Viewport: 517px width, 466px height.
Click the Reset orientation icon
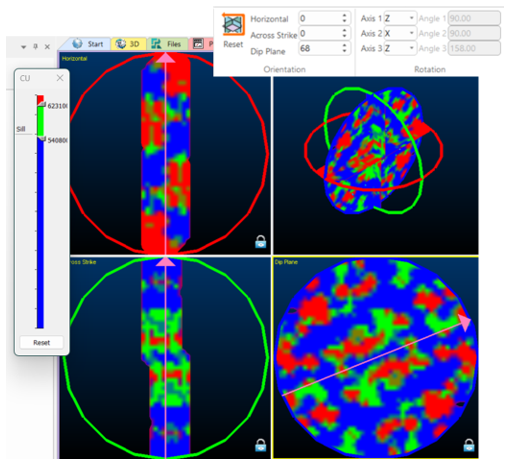point(233,25)
